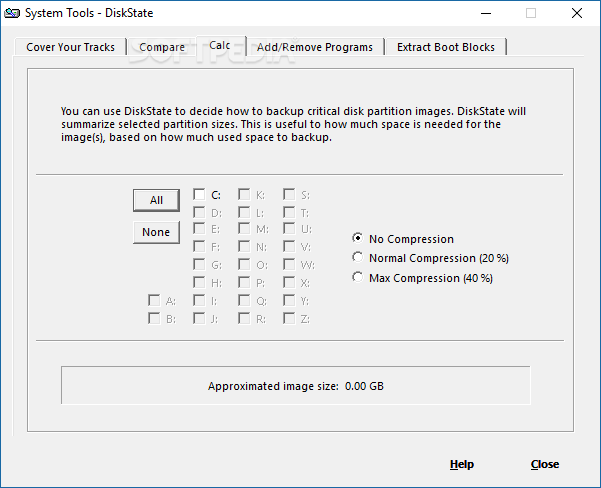Viewport: 601px width, 488px height.
Task: Tick the X: drive checkbox
Action: point(289,282)
